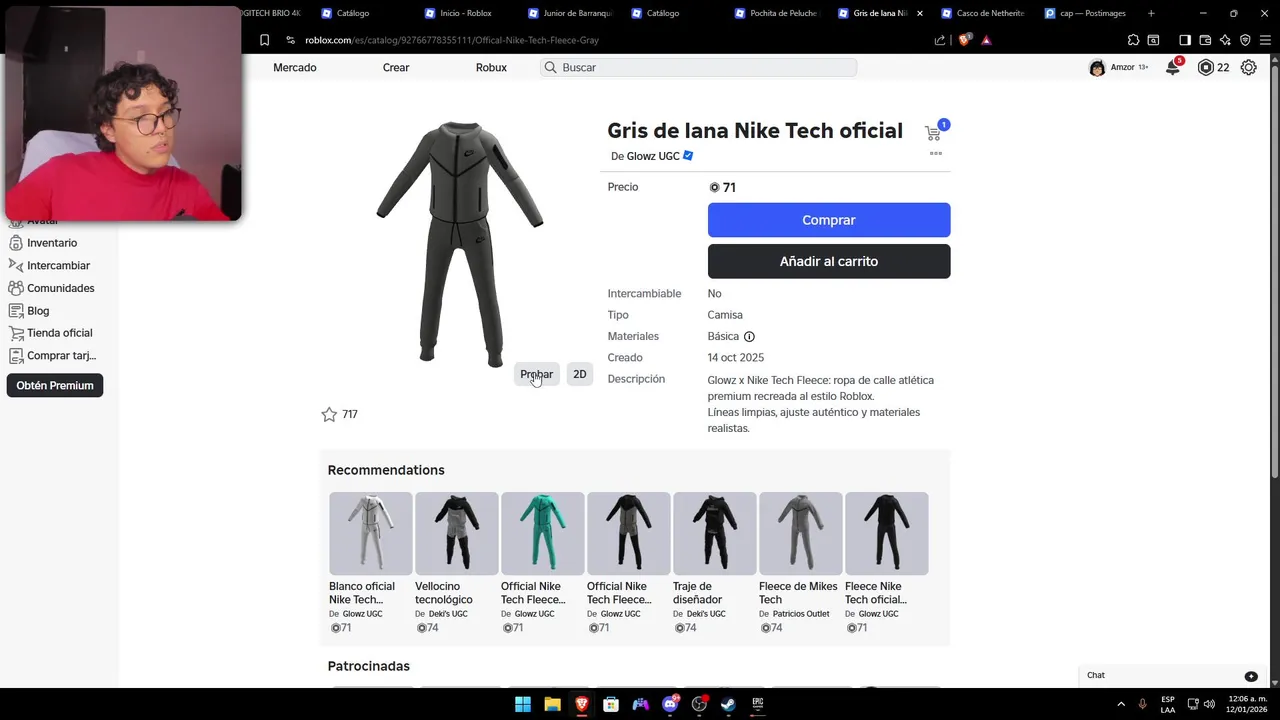Open Tienda oficial in sidebar
1280x720 pixels.
[x=59, y=333]
